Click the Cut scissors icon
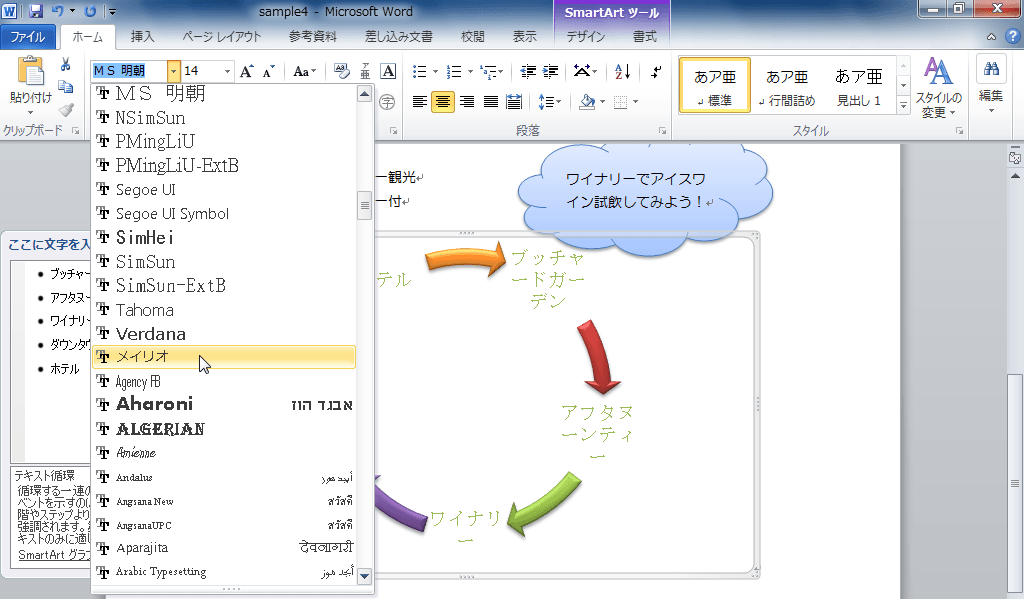Viewport: 1024px width, 599px height. tap(65, 64)
